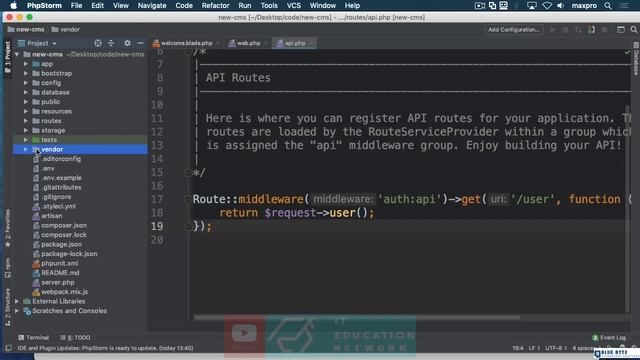Open the npm side tab
Screen dimensions: 640x360
(7, 268)
